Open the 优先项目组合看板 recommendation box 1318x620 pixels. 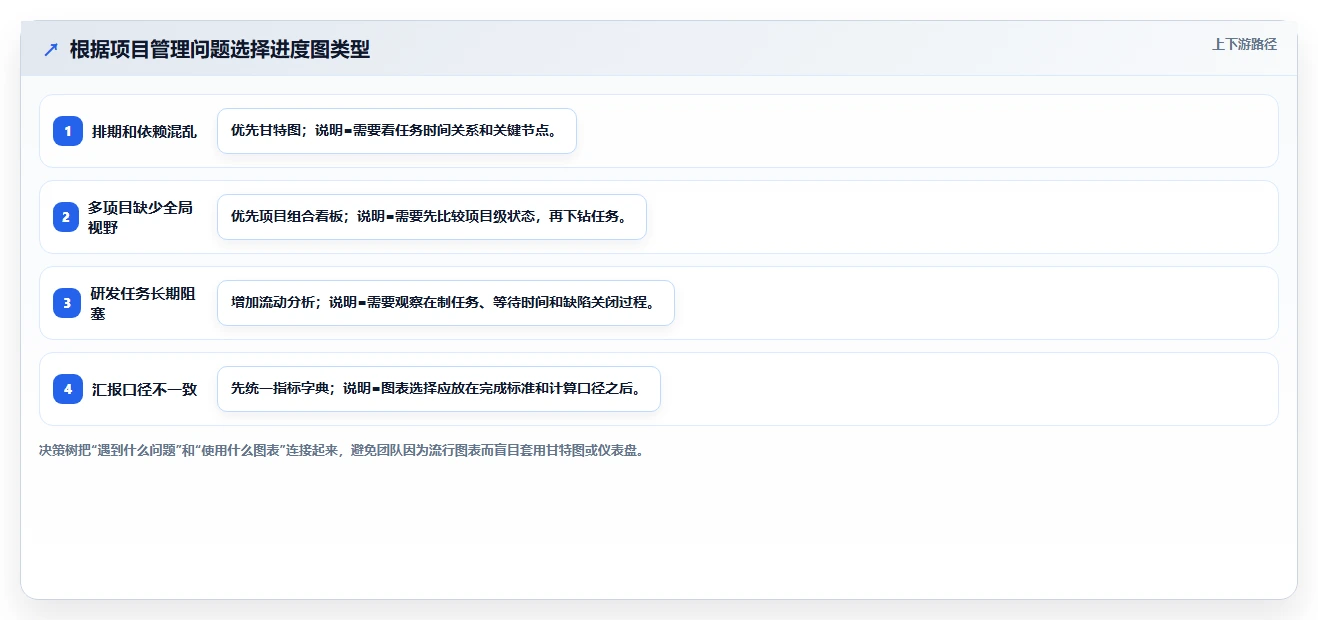click(x=432, y=217)
